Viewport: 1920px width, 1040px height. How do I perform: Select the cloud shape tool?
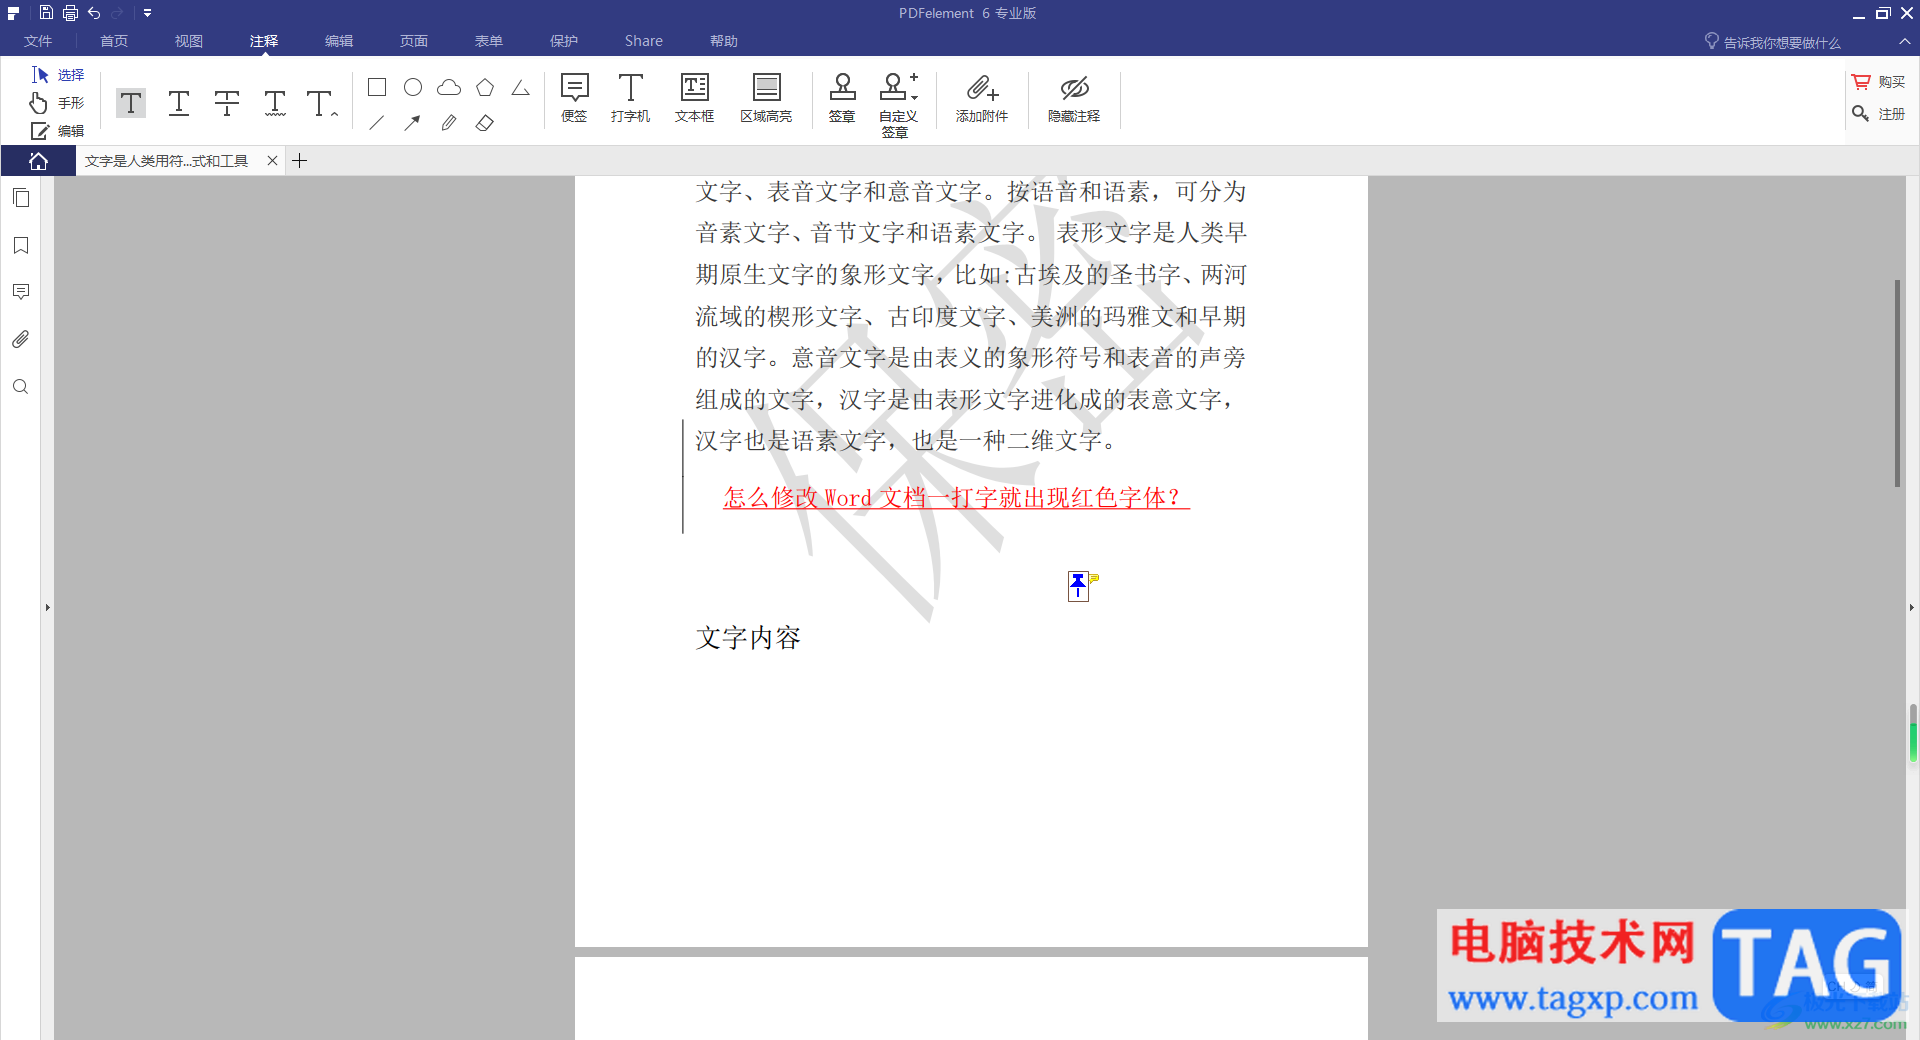(449, 88)
